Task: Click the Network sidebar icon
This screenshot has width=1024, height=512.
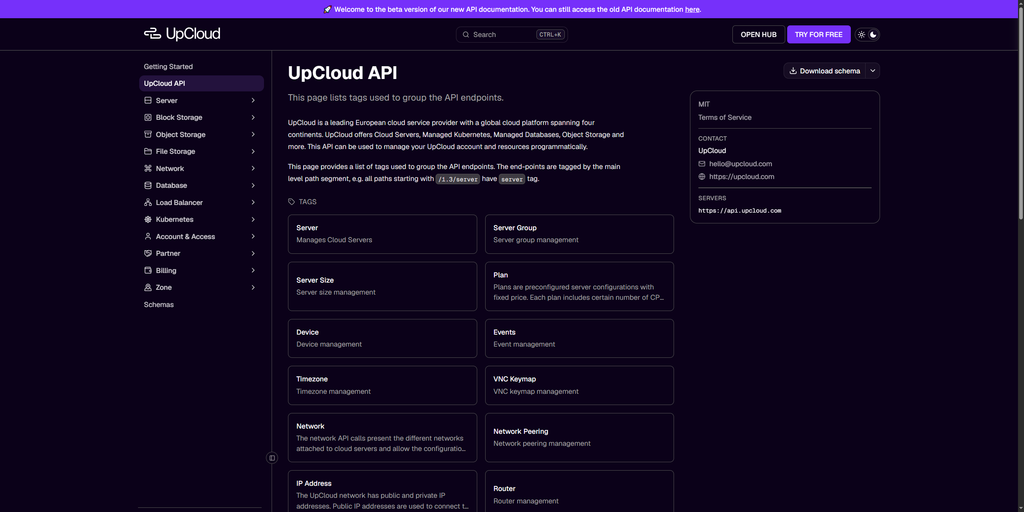Action: [148, 168]
